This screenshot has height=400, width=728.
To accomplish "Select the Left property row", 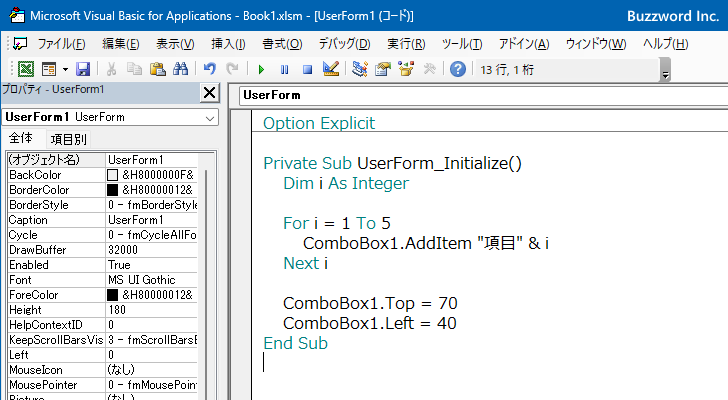I will 102,355.
